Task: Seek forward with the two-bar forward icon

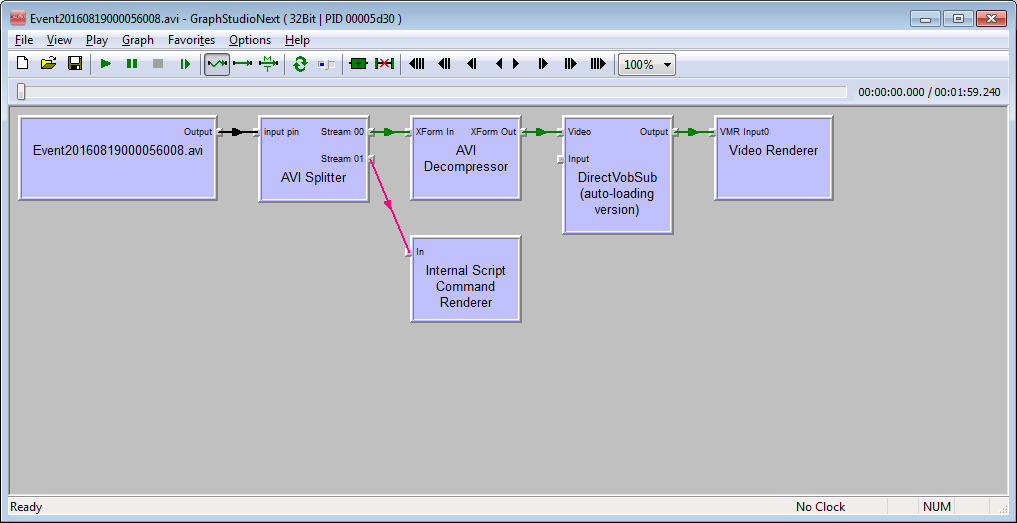Action: [543, 64]
